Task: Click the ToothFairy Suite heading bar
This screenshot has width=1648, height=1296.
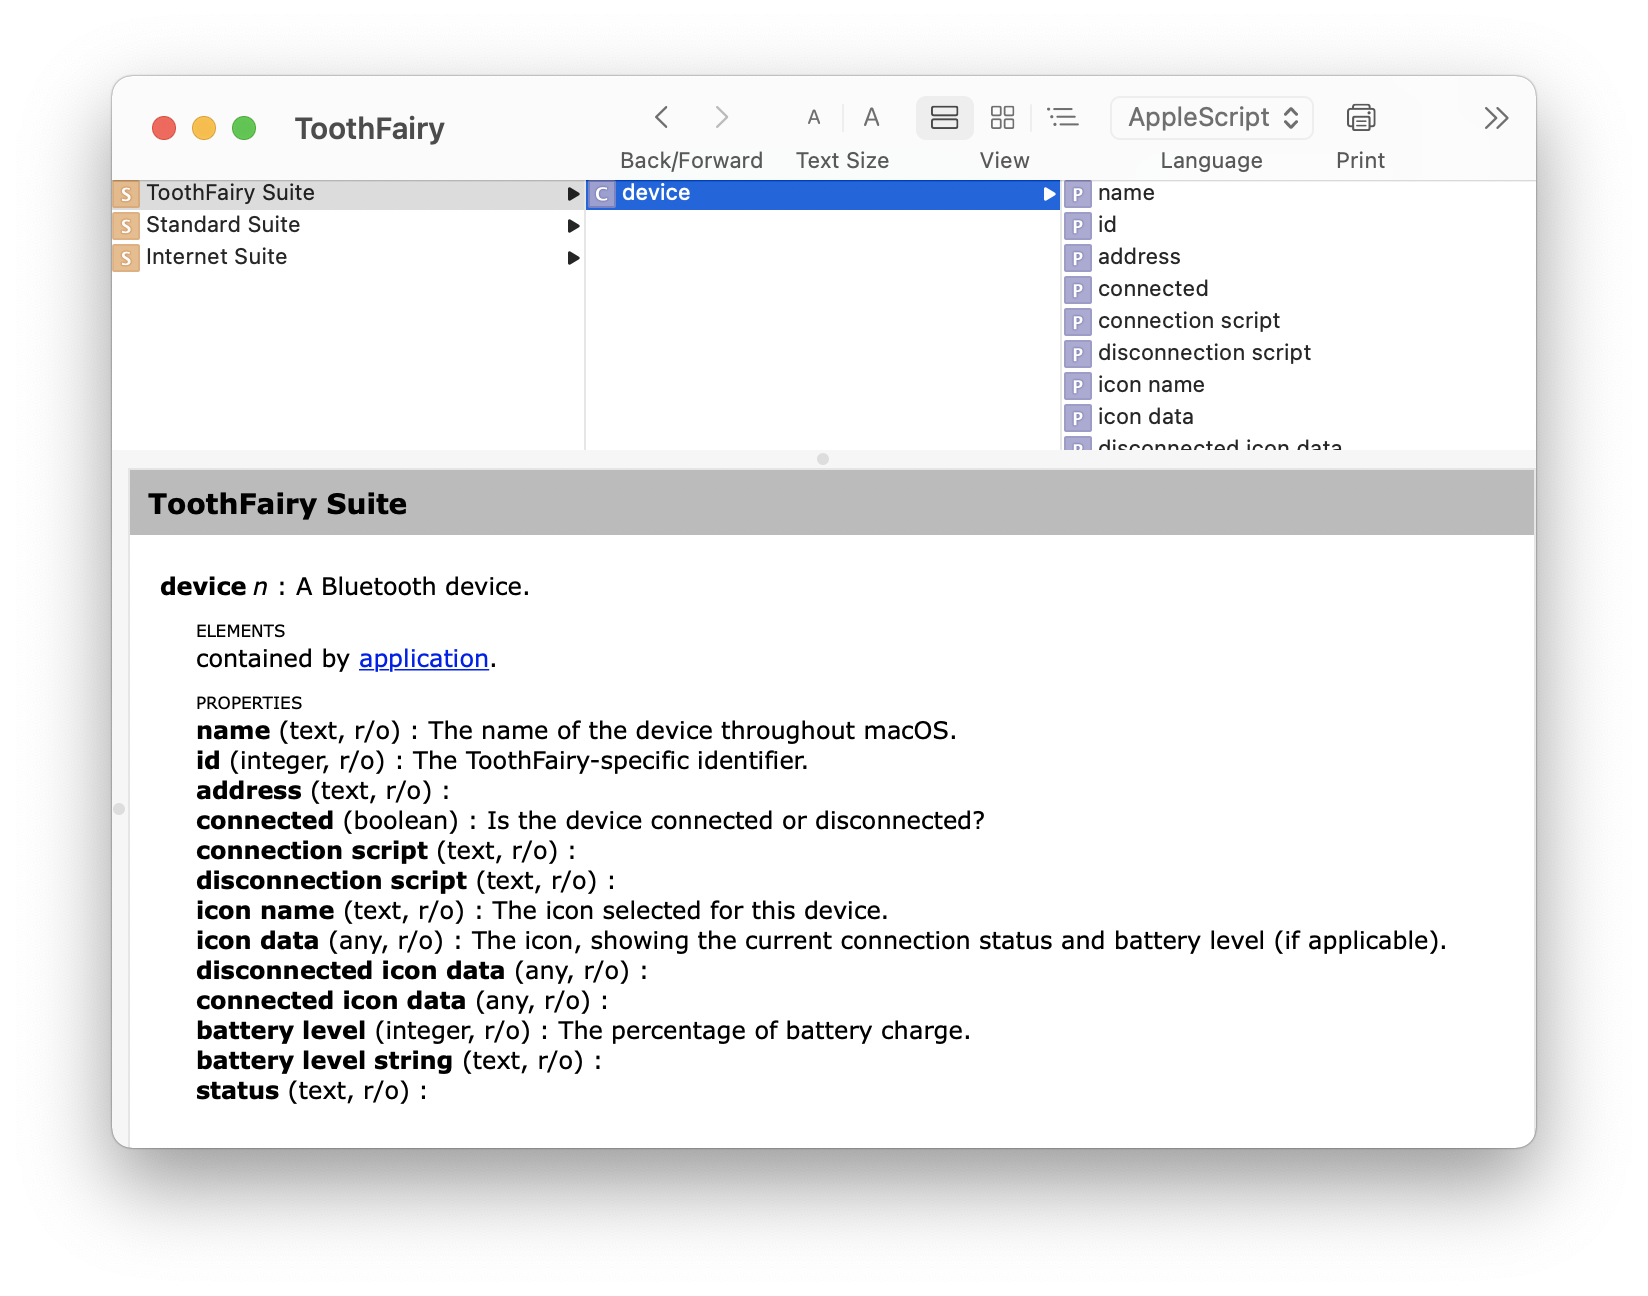Action: point(832,503)
